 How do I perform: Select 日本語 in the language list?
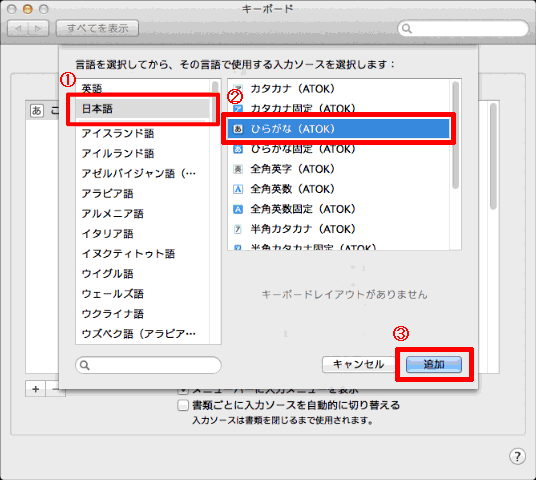click(x=143, y=109)
